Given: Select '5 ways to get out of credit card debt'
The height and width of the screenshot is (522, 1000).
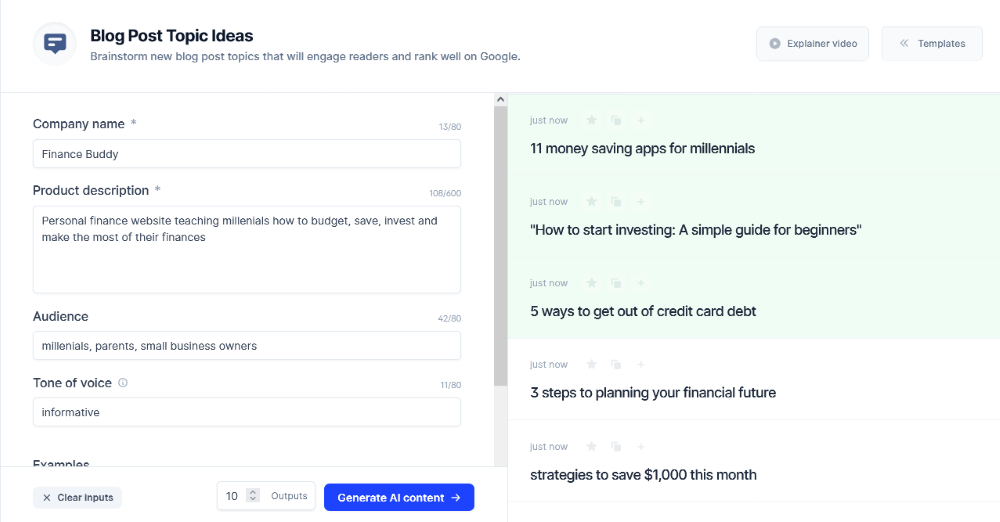Looking at the screenshot, I should 643,311.
